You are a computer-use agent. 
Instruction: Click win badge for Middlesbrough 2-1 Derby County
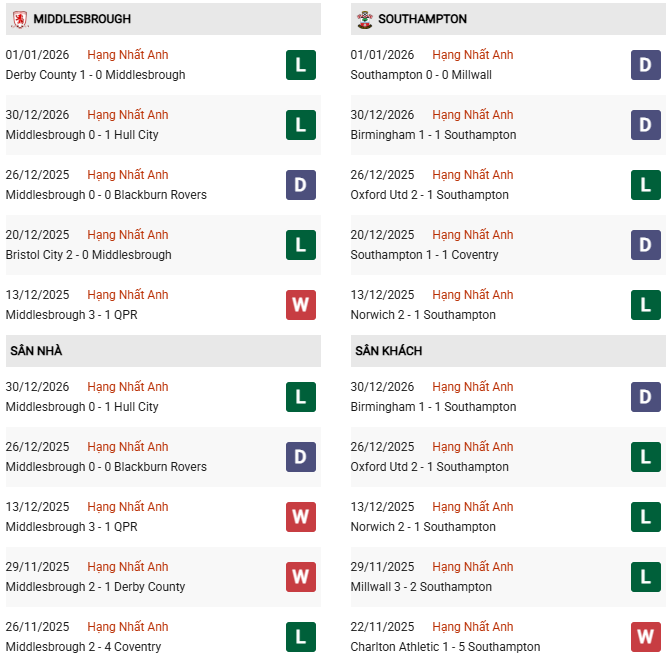301,577
